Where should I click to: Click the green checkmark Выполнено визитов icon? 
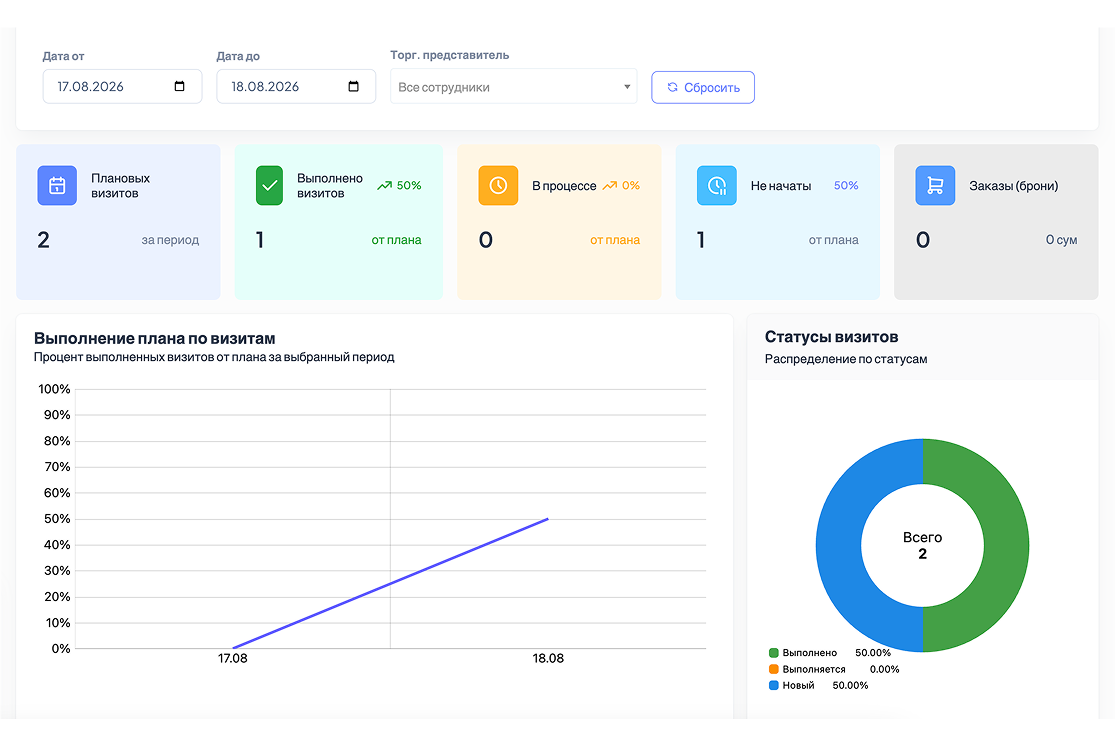(x=270, y=186)
